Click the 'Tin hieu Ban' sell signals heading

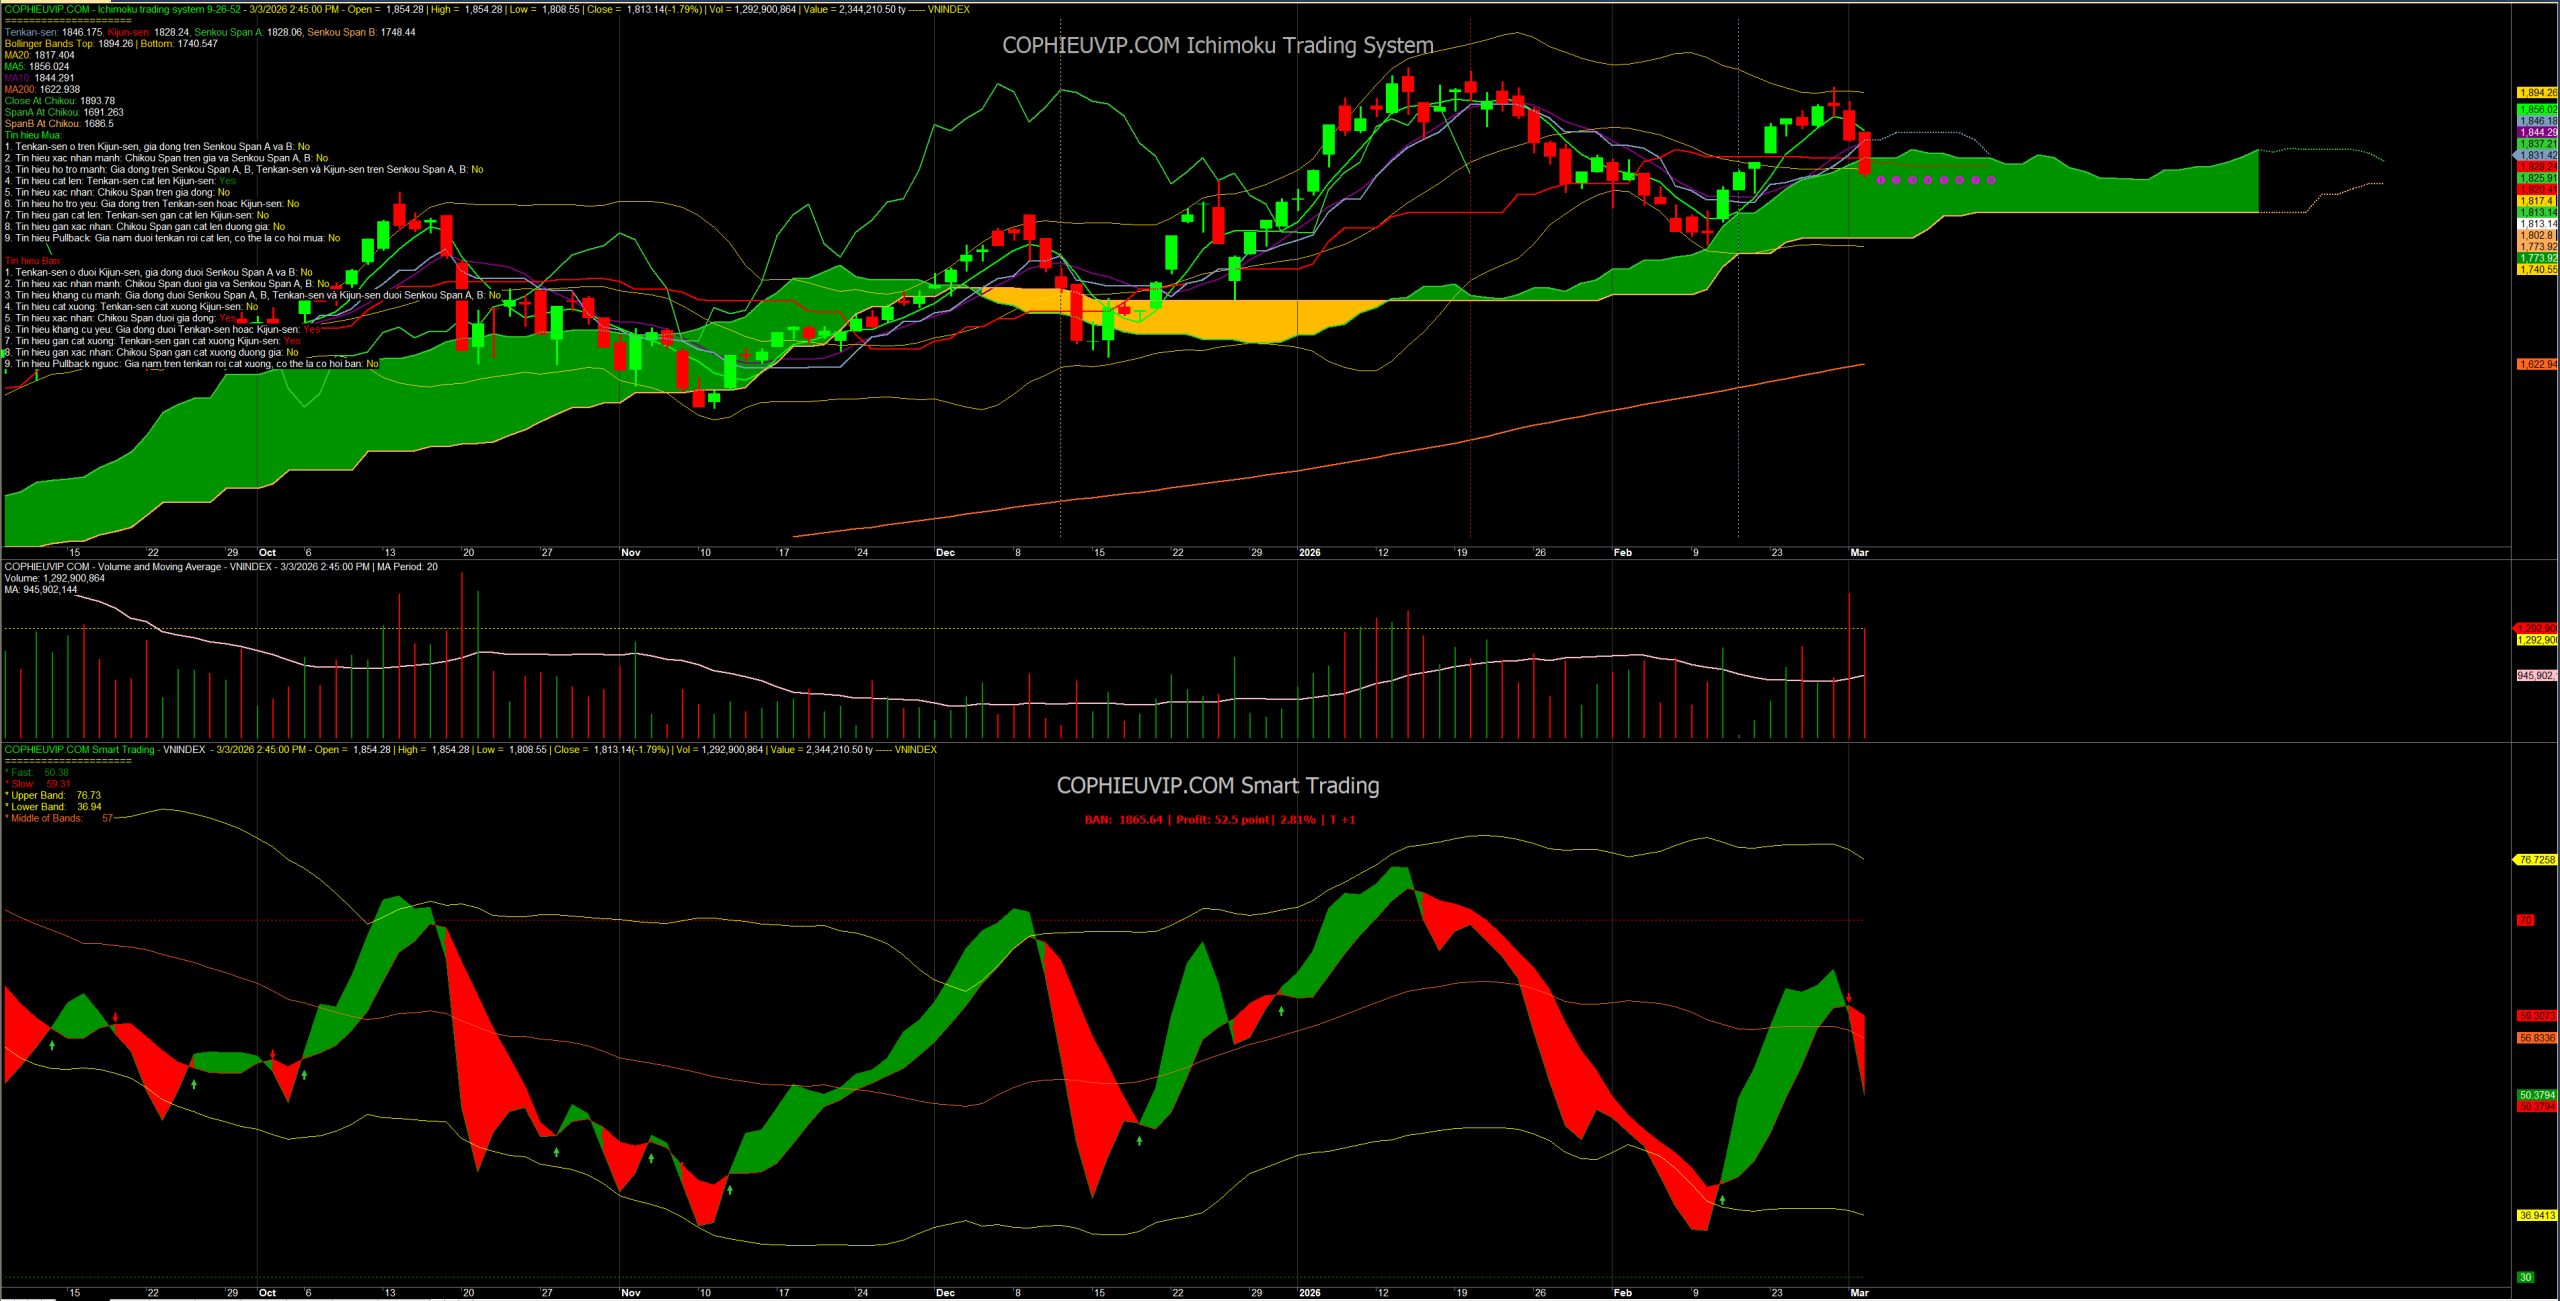click(33, 261)
